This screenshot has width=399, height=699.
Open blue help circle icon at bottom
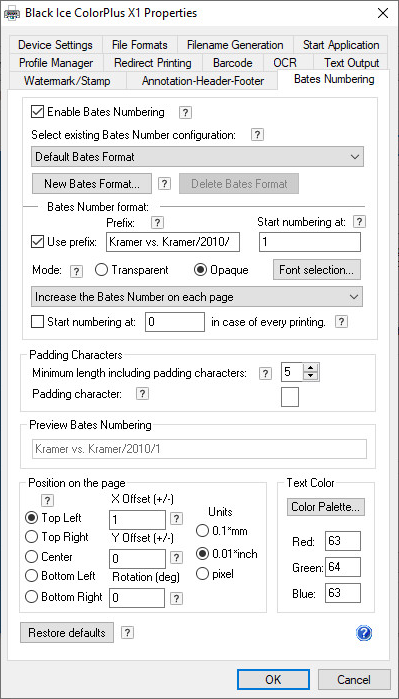coord(364,633)
